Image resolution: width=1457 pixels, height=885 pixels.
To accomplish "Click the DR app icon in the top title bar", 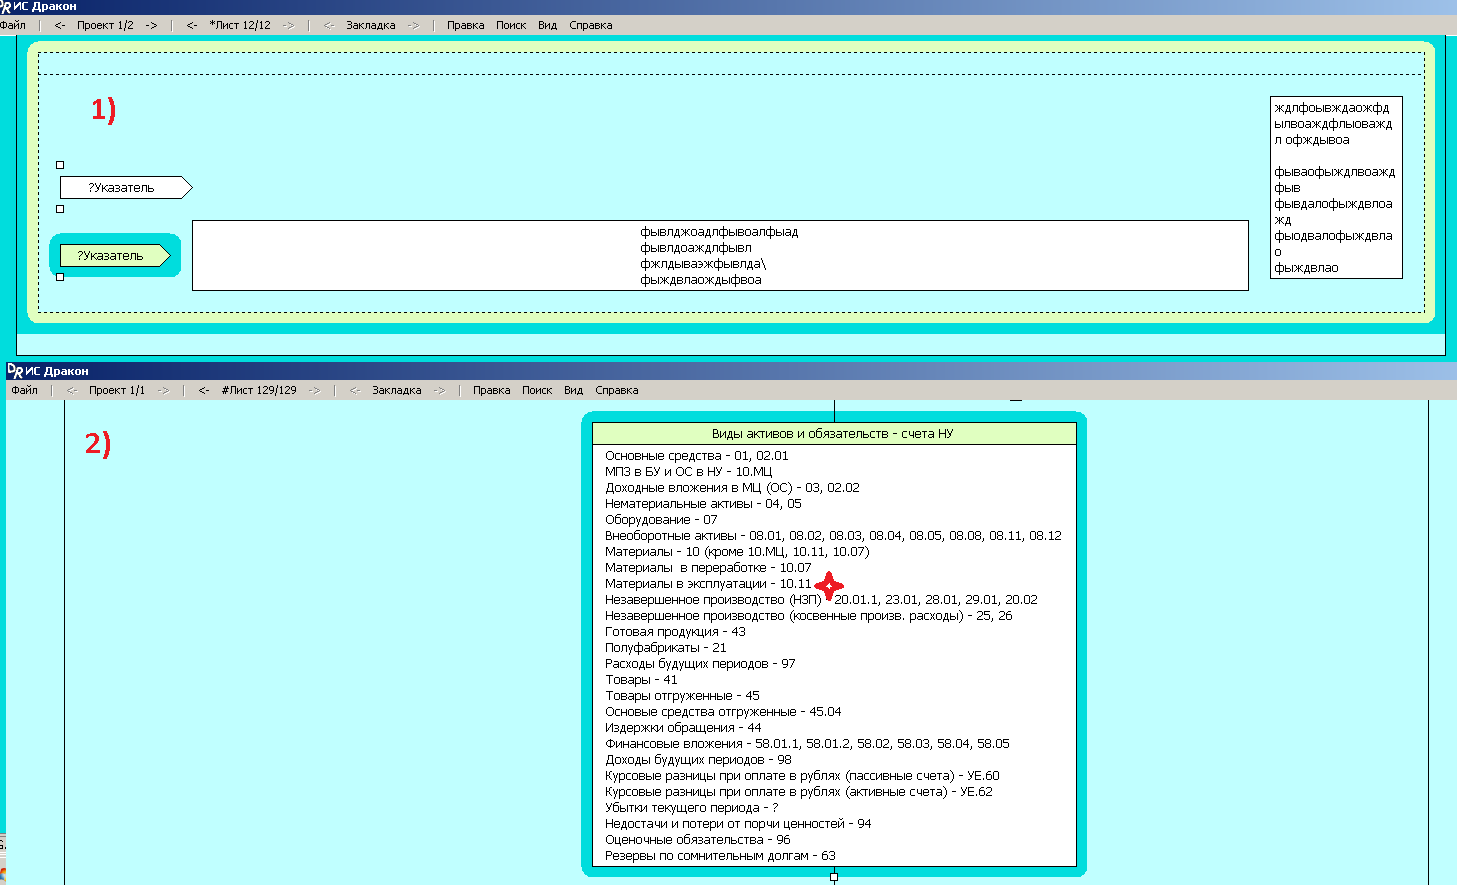I will 5,6.
